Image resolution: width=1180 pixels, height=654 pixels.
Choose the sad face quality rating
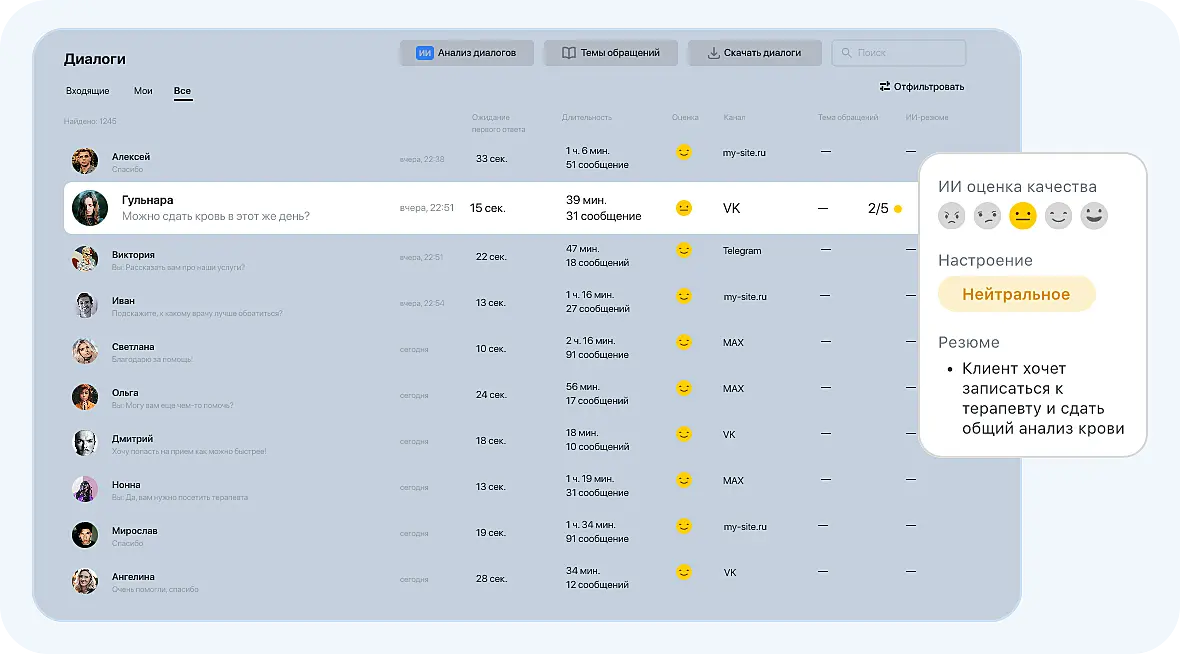pyautogui.click(x=987, y=216)
